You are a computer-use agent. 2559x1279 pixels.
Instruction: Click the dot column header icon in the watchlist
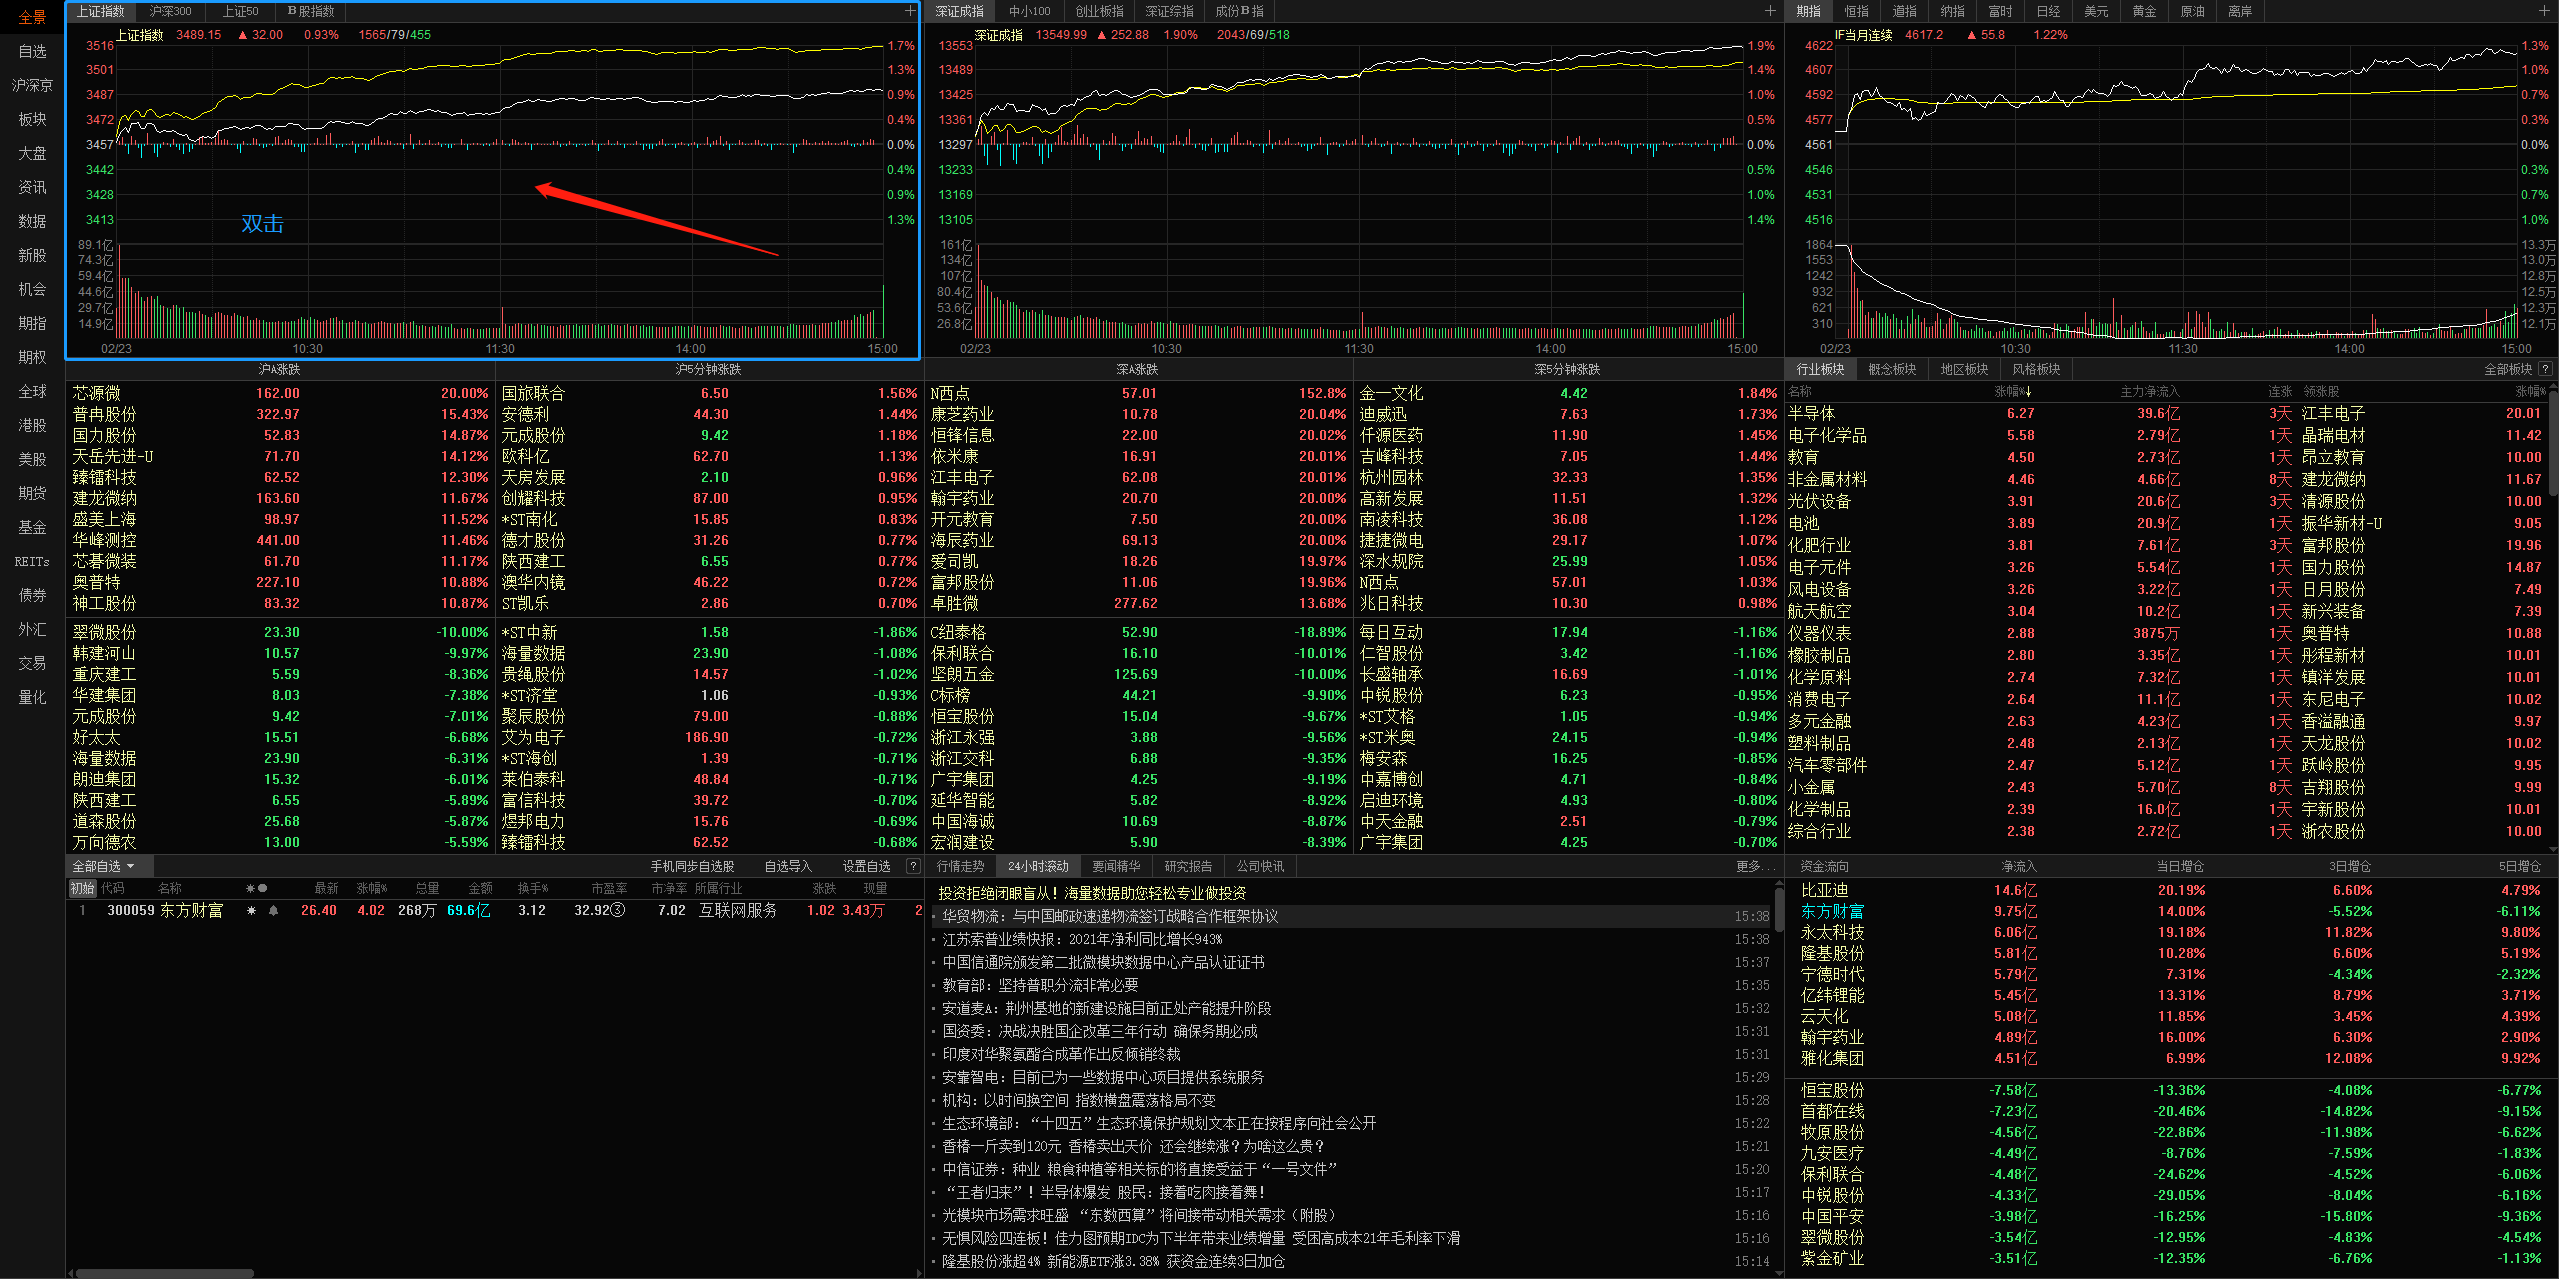263,888
